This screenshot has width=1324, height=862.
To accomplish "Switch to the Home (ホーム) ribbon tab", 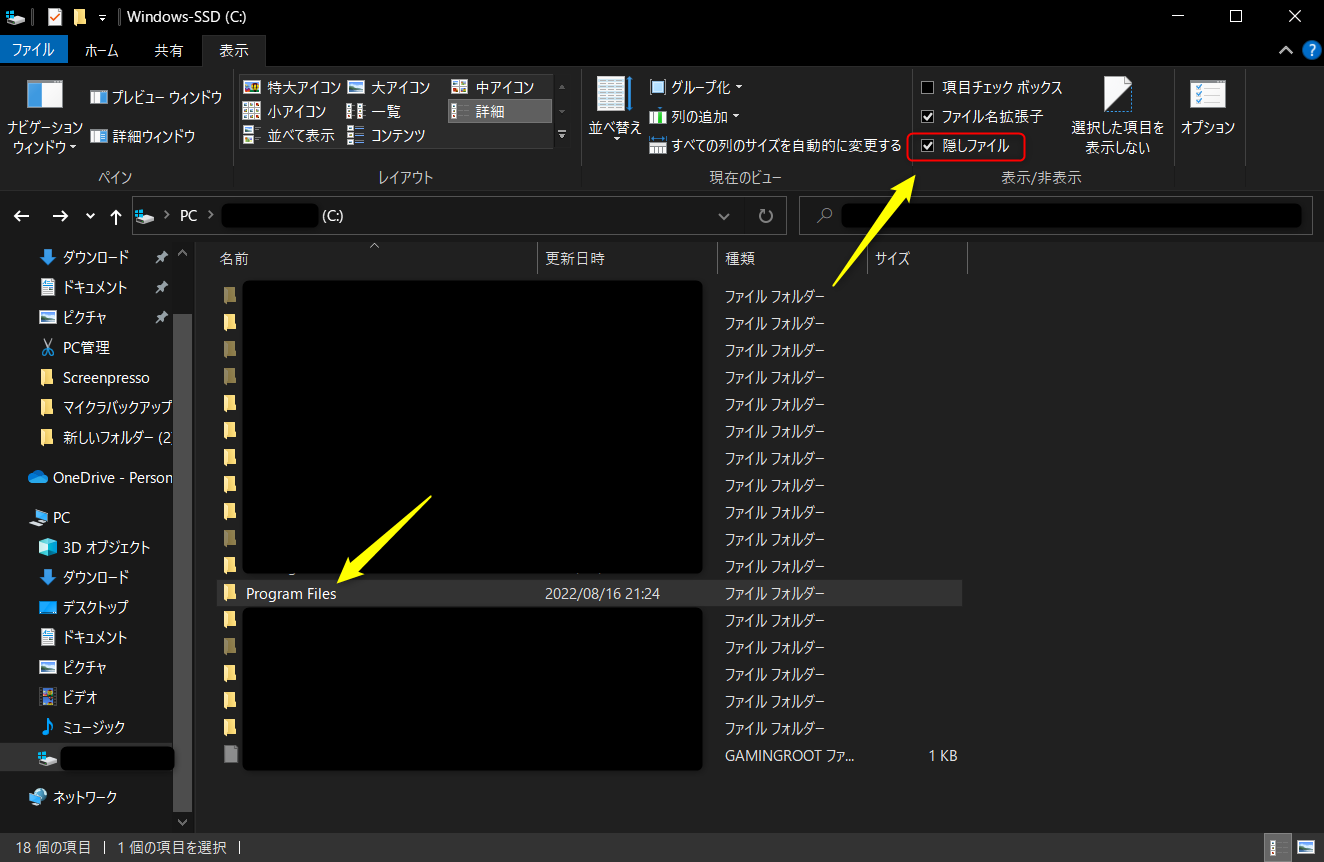I will tap(101, 50).
